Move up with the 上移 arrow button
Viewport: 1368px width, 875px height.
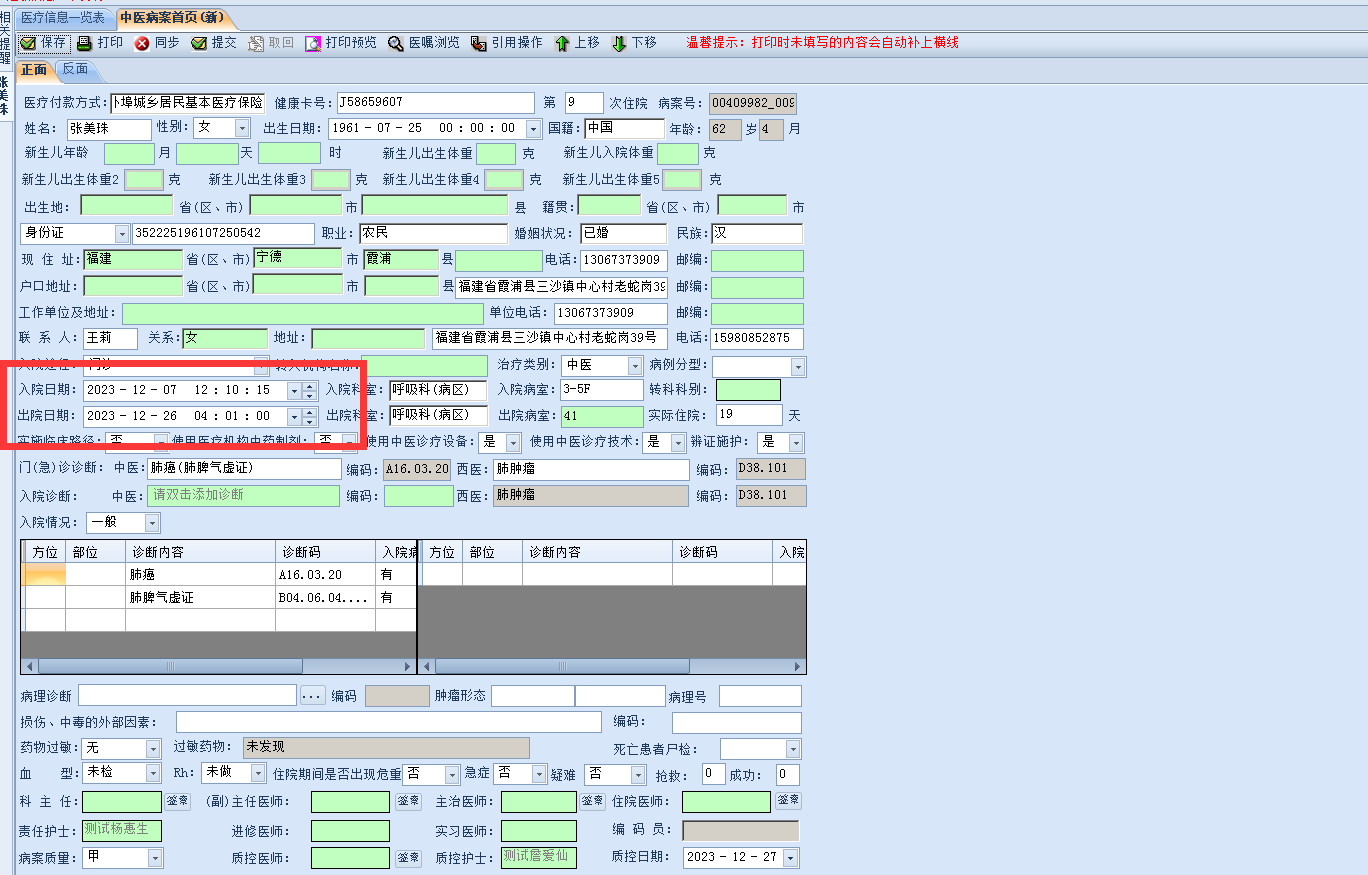[577, 43]
